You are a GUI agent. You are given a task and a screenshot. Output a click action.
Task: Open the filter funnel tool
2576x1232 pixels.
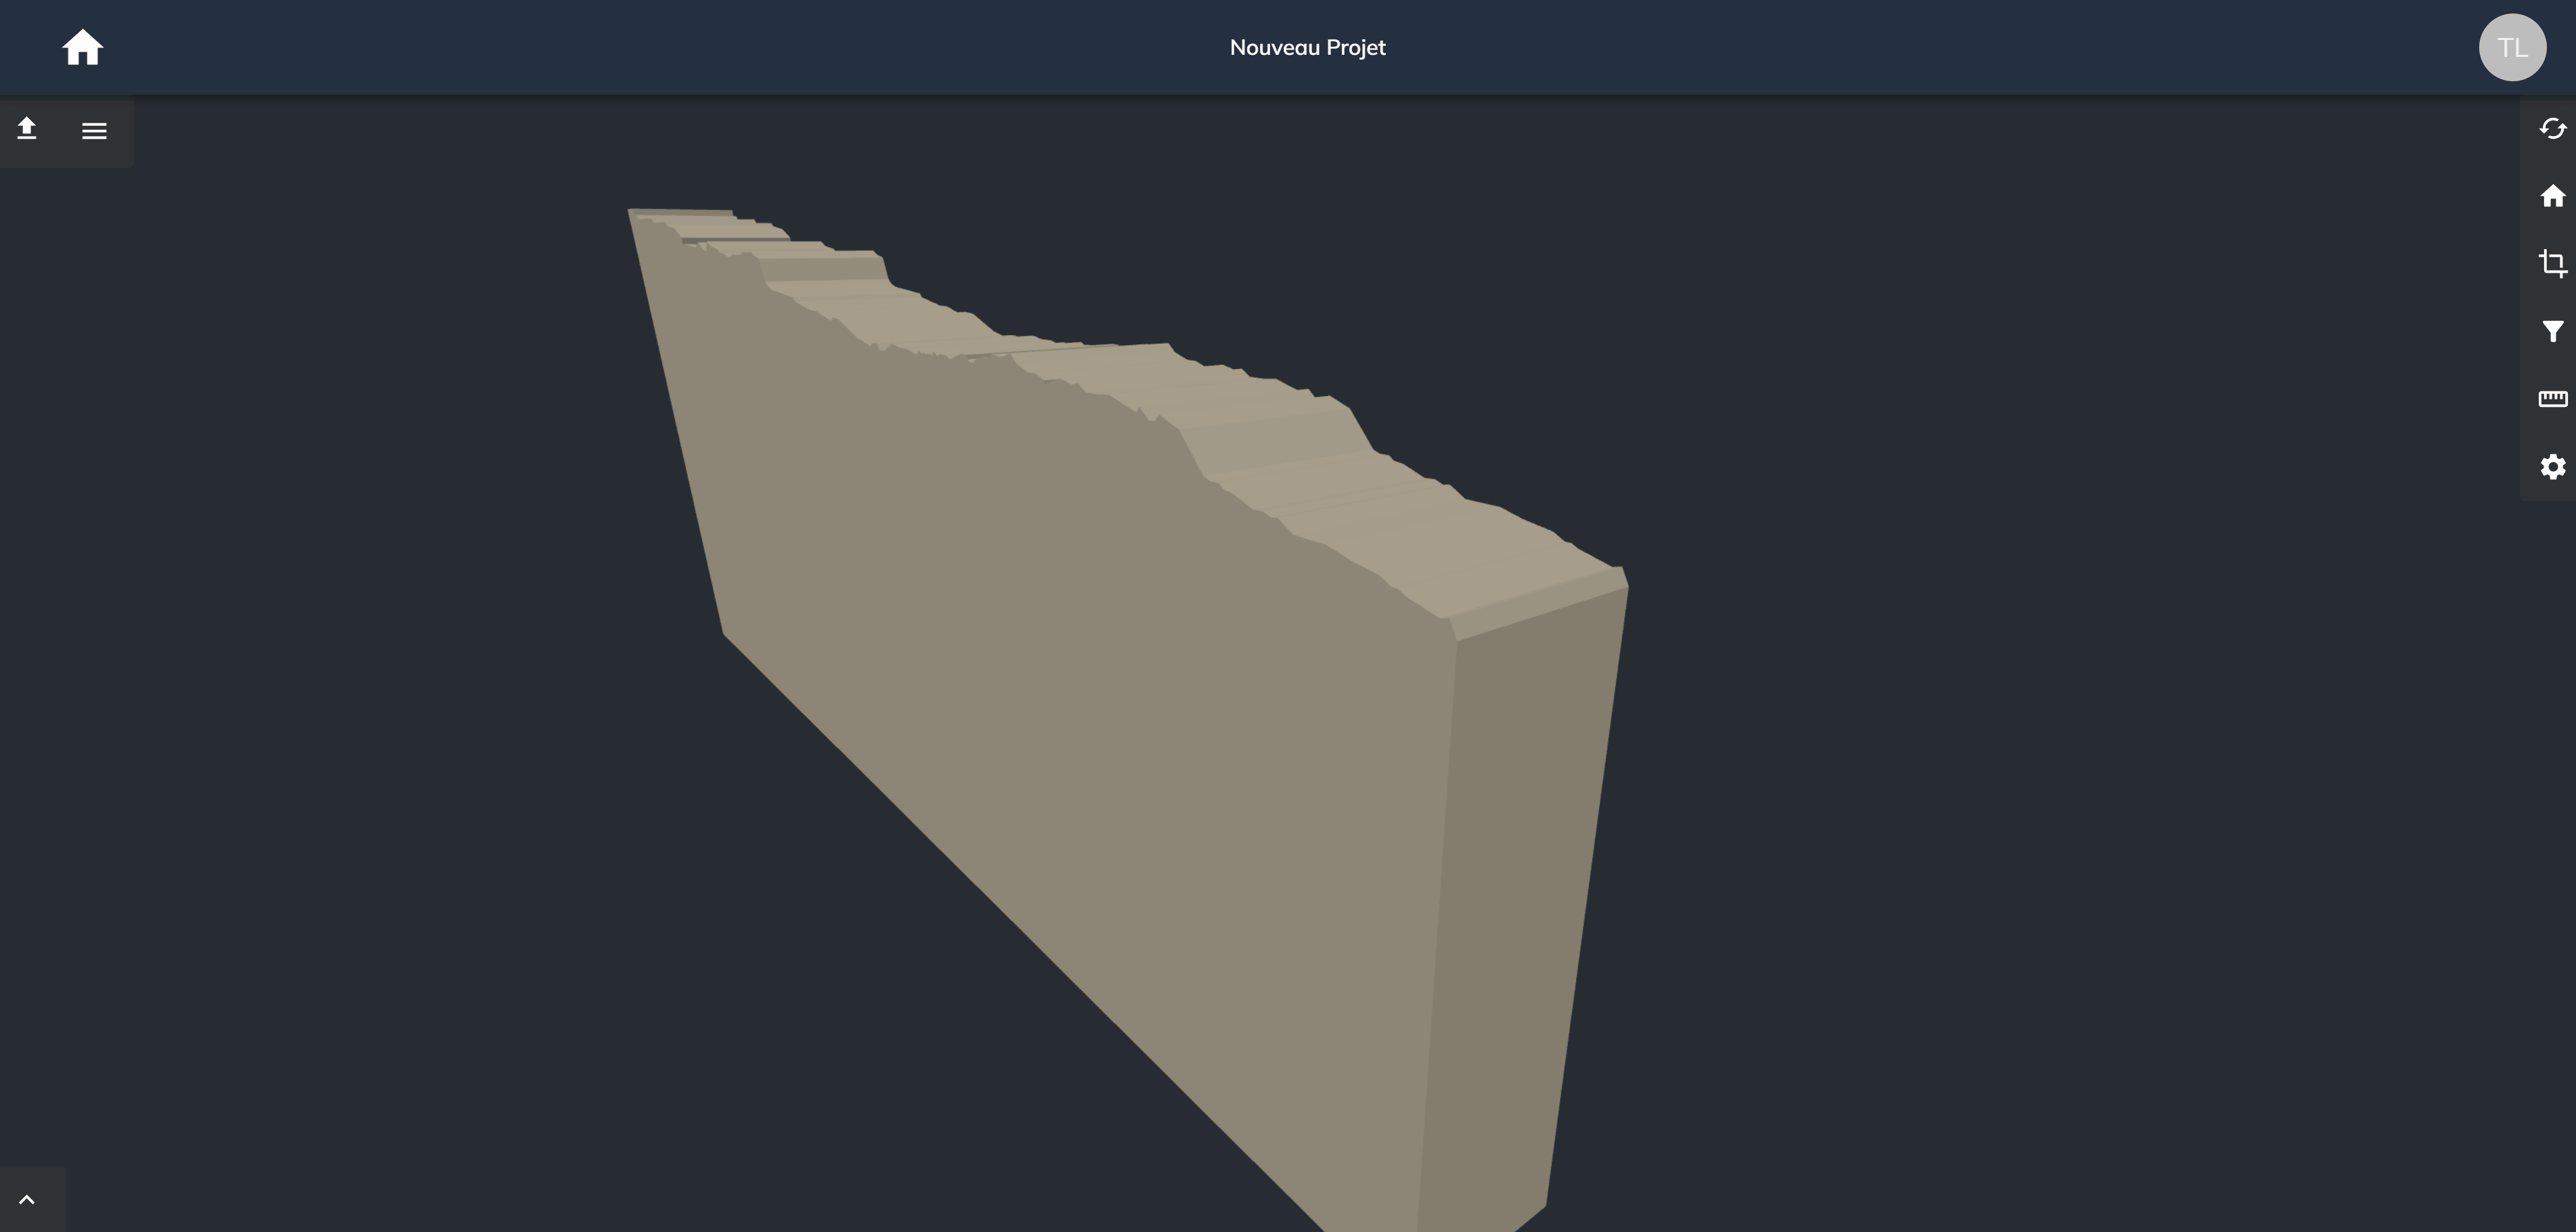(2553, 331)
